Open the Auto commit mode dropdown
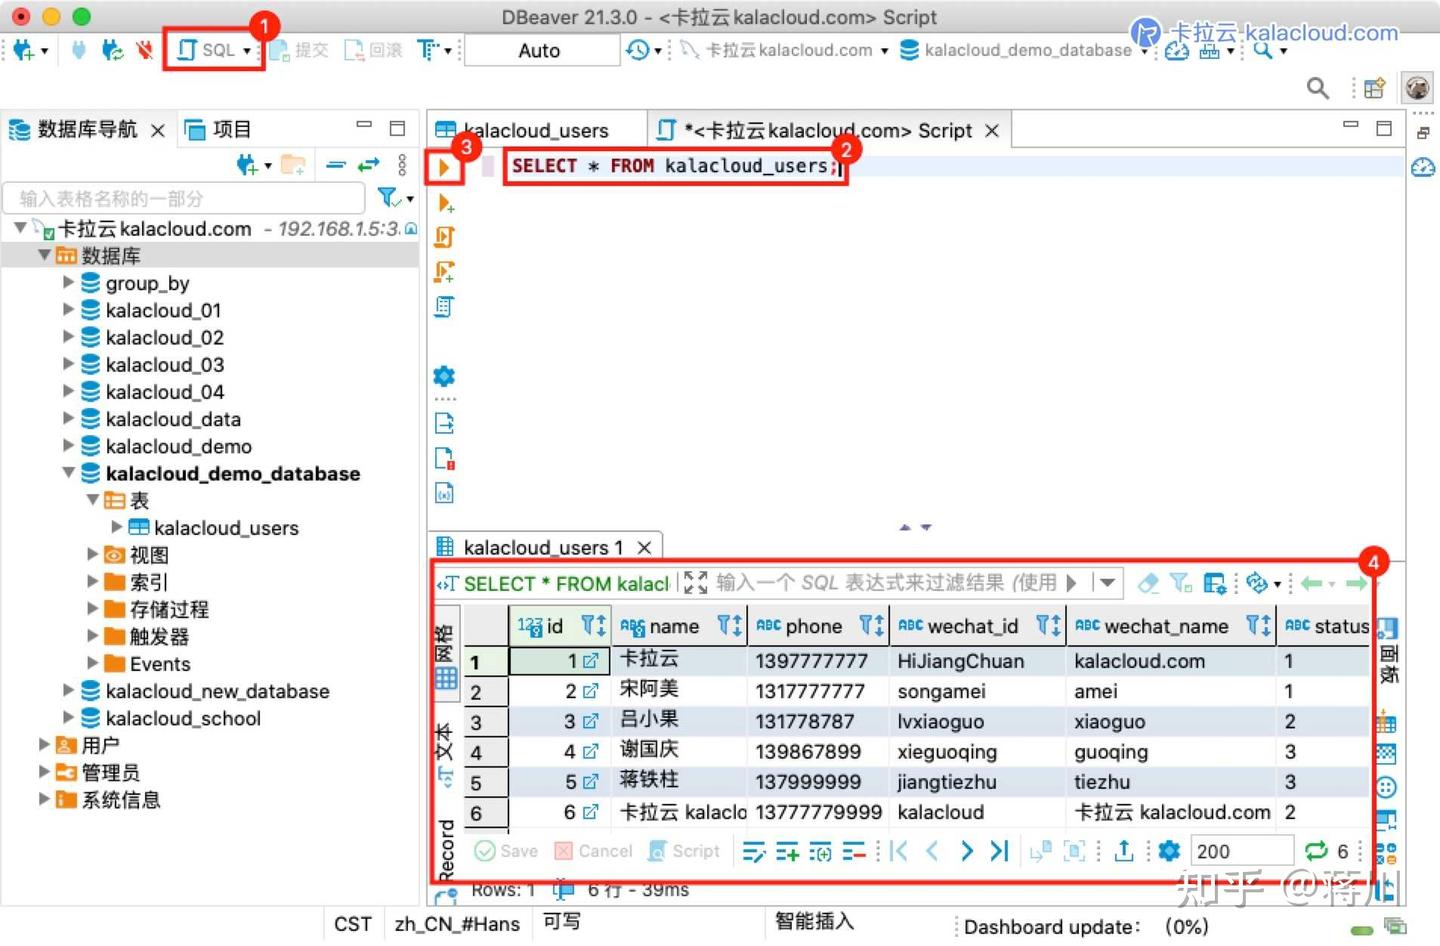Viewport: 1440px width, 946px height. point(540,50)
